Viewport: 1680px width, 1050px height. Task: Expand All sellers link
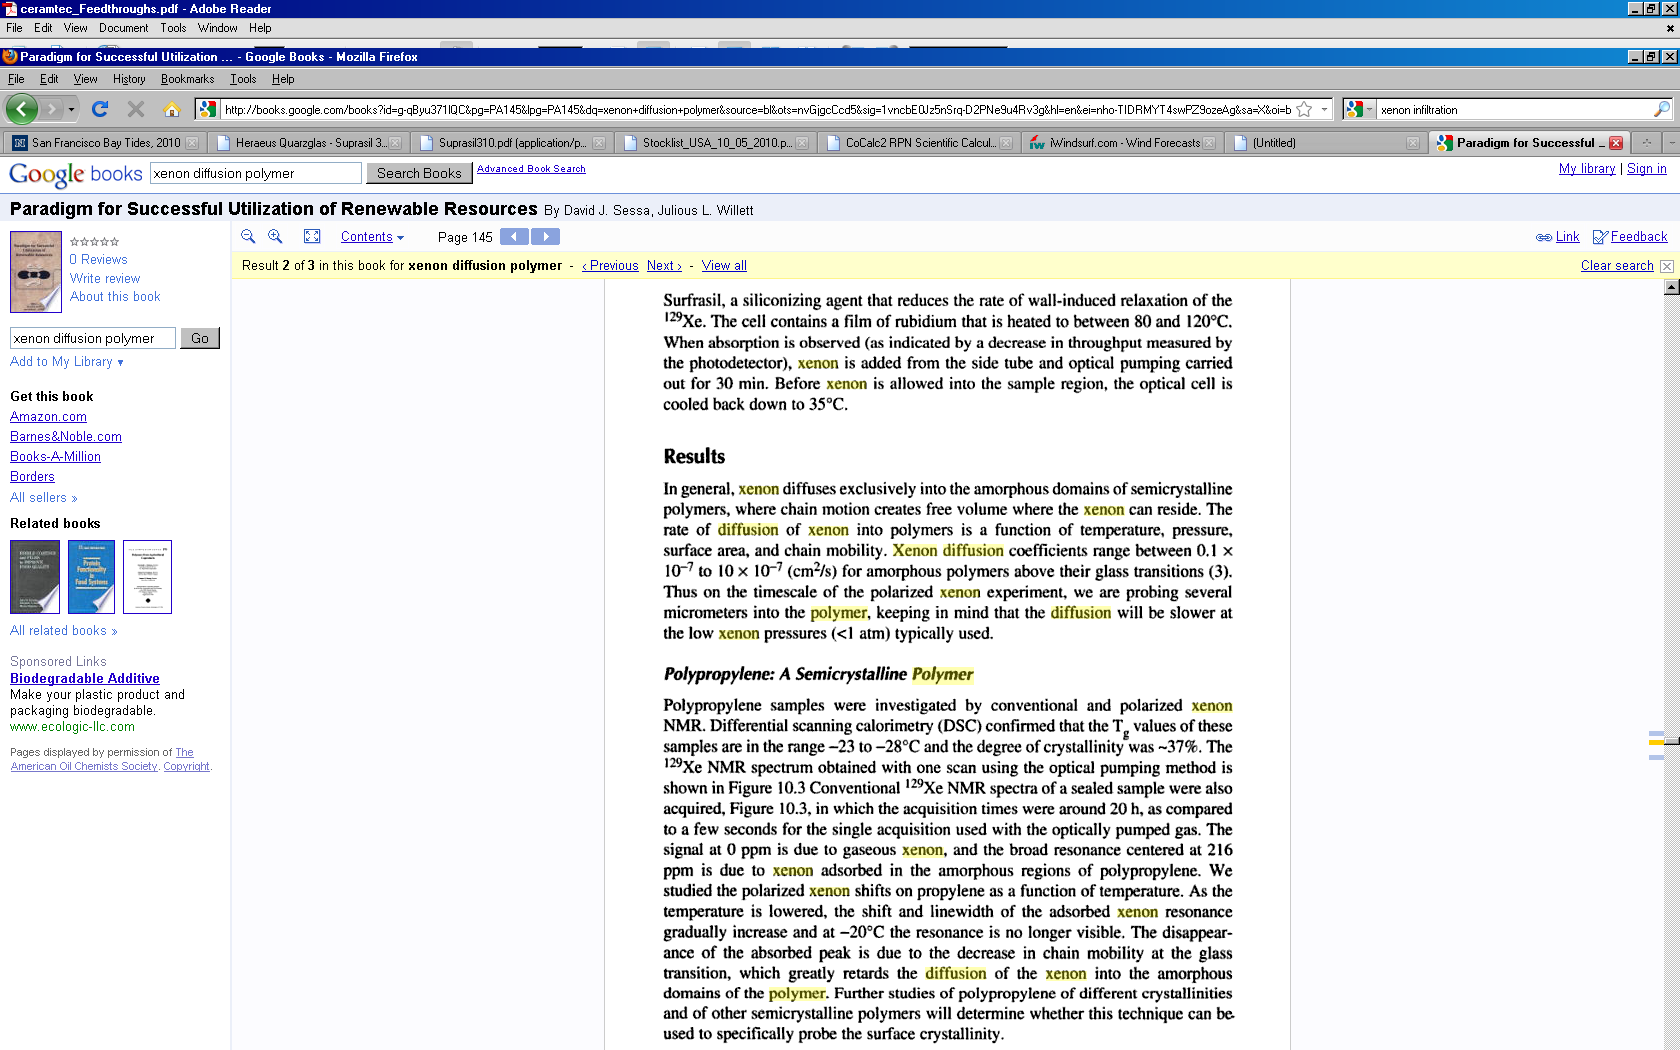click(43, 498)
